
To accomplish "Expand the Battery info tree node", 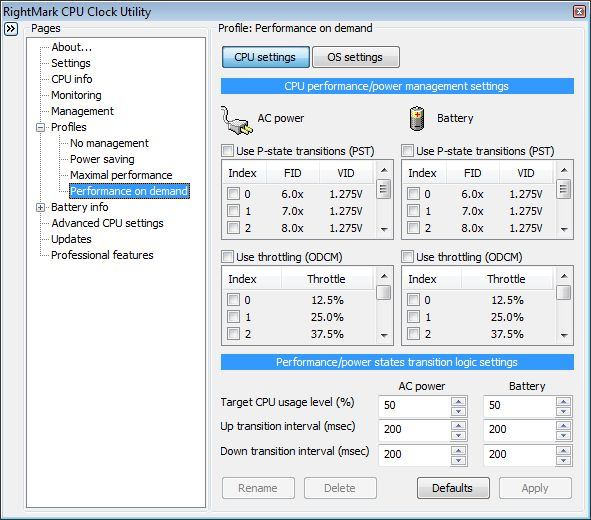I will pos(40,207).
